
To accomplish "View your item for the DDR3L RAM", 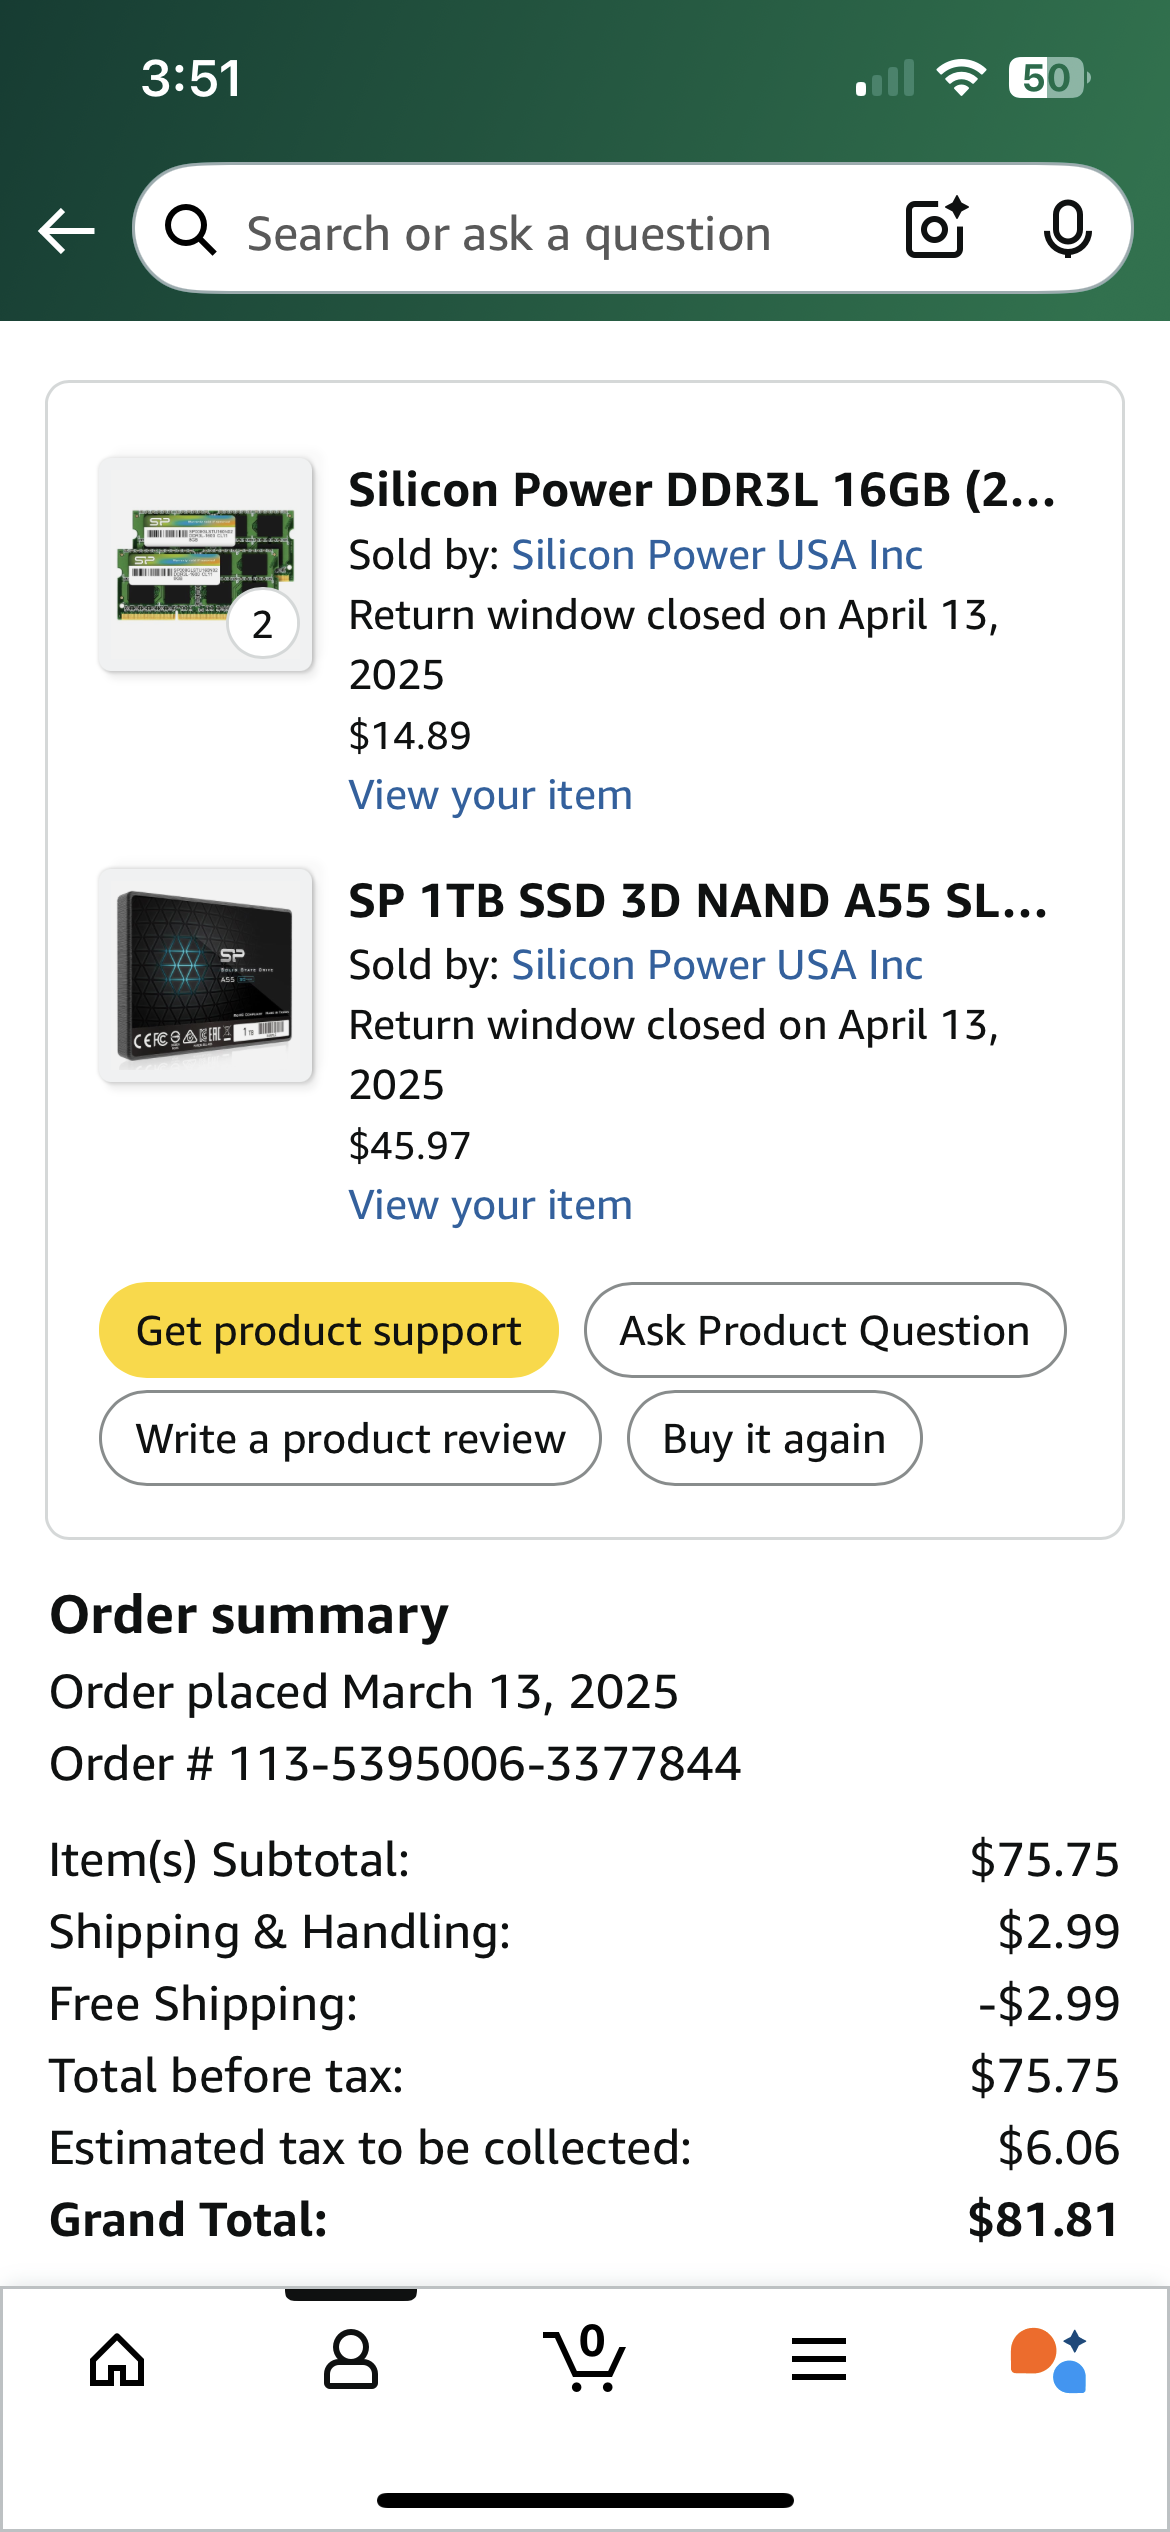I will tap(490, 795).
